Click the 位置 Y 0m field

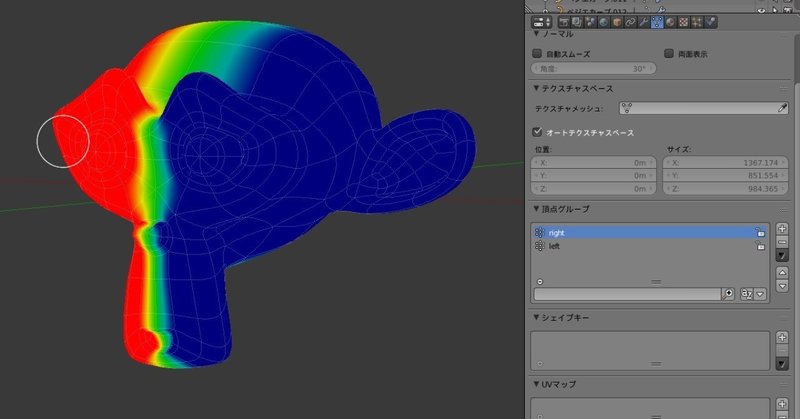[x=593, y=176]
